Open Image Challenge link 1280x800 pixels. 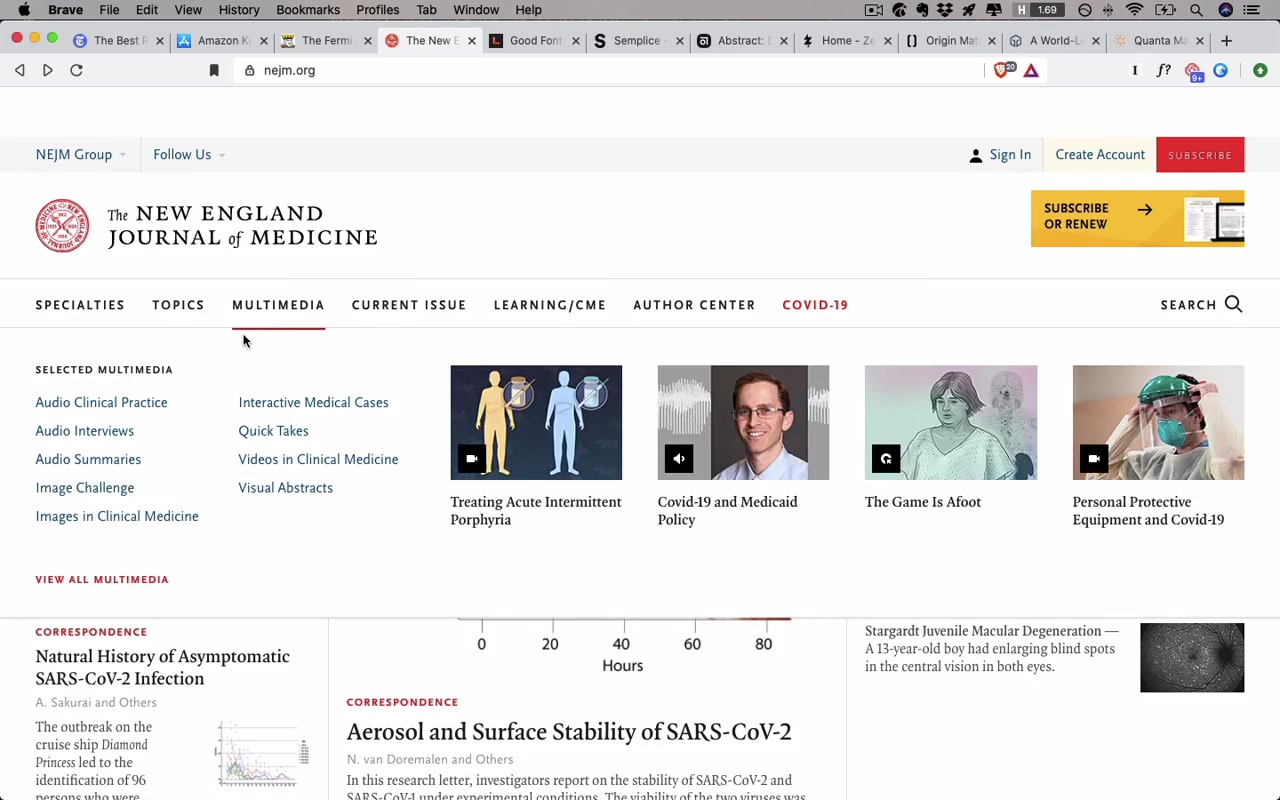pos(84,488)
